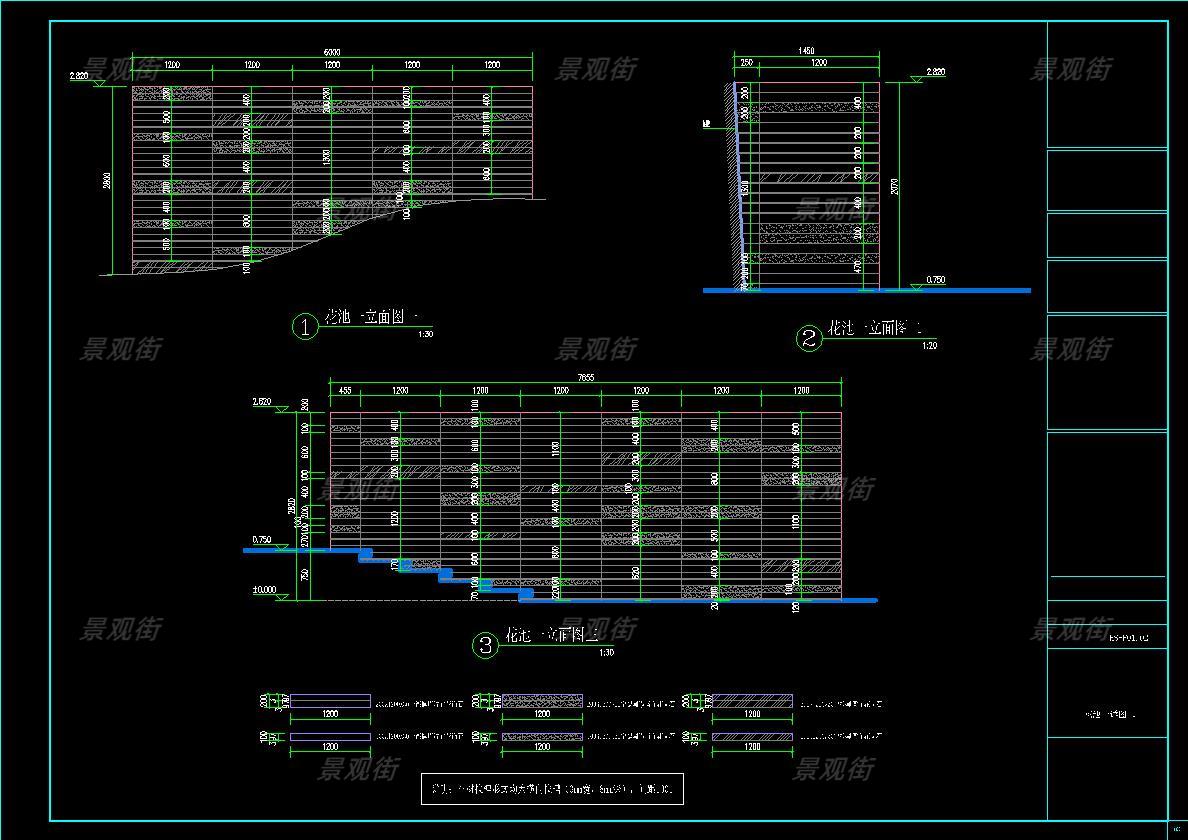The width and height of the screenshot is (1188, 840).
Task: Click the 1450 overall dimension text
Action: click(x=806, y=51)
